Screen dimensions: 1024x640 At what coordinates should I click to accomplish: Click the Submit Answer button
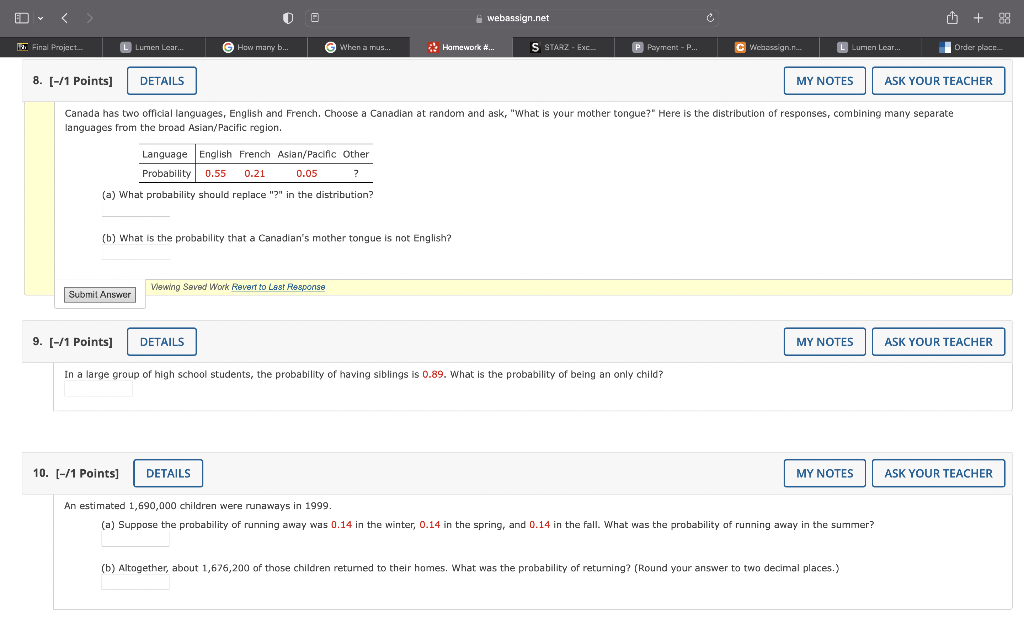click(99, 294)
